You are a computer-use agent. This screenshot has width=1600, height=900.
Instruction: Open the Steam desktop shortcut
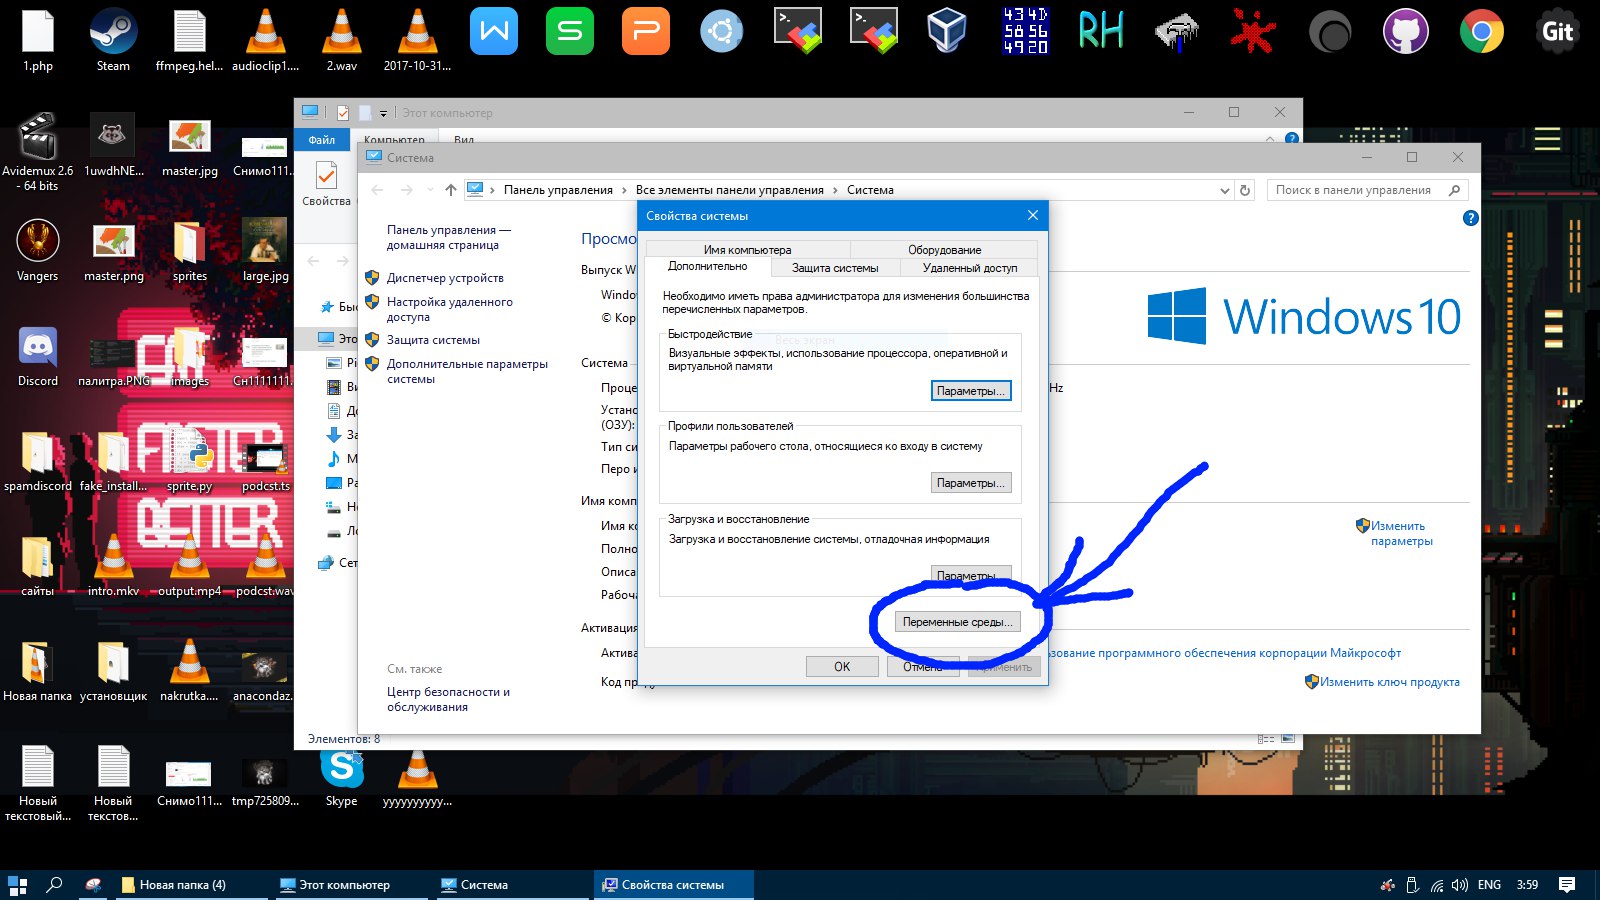[x=113, y=40]
